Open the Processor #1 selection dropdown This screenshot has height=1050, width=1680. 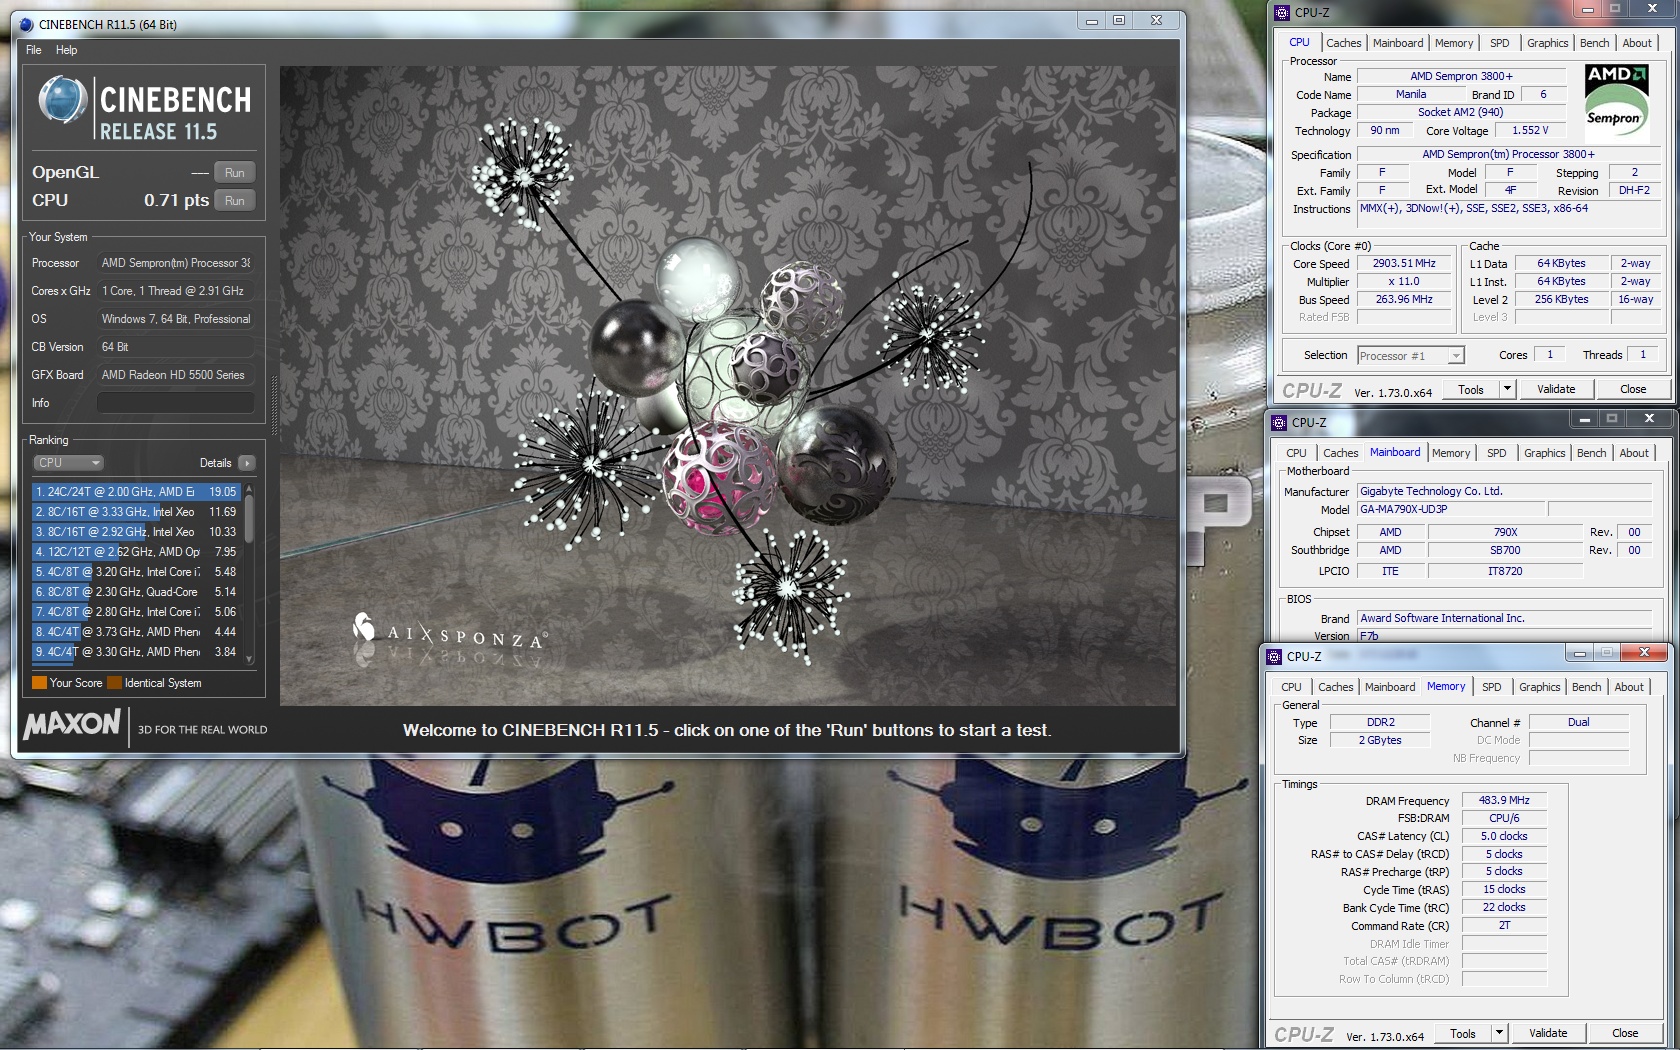tap(1410, 356)
